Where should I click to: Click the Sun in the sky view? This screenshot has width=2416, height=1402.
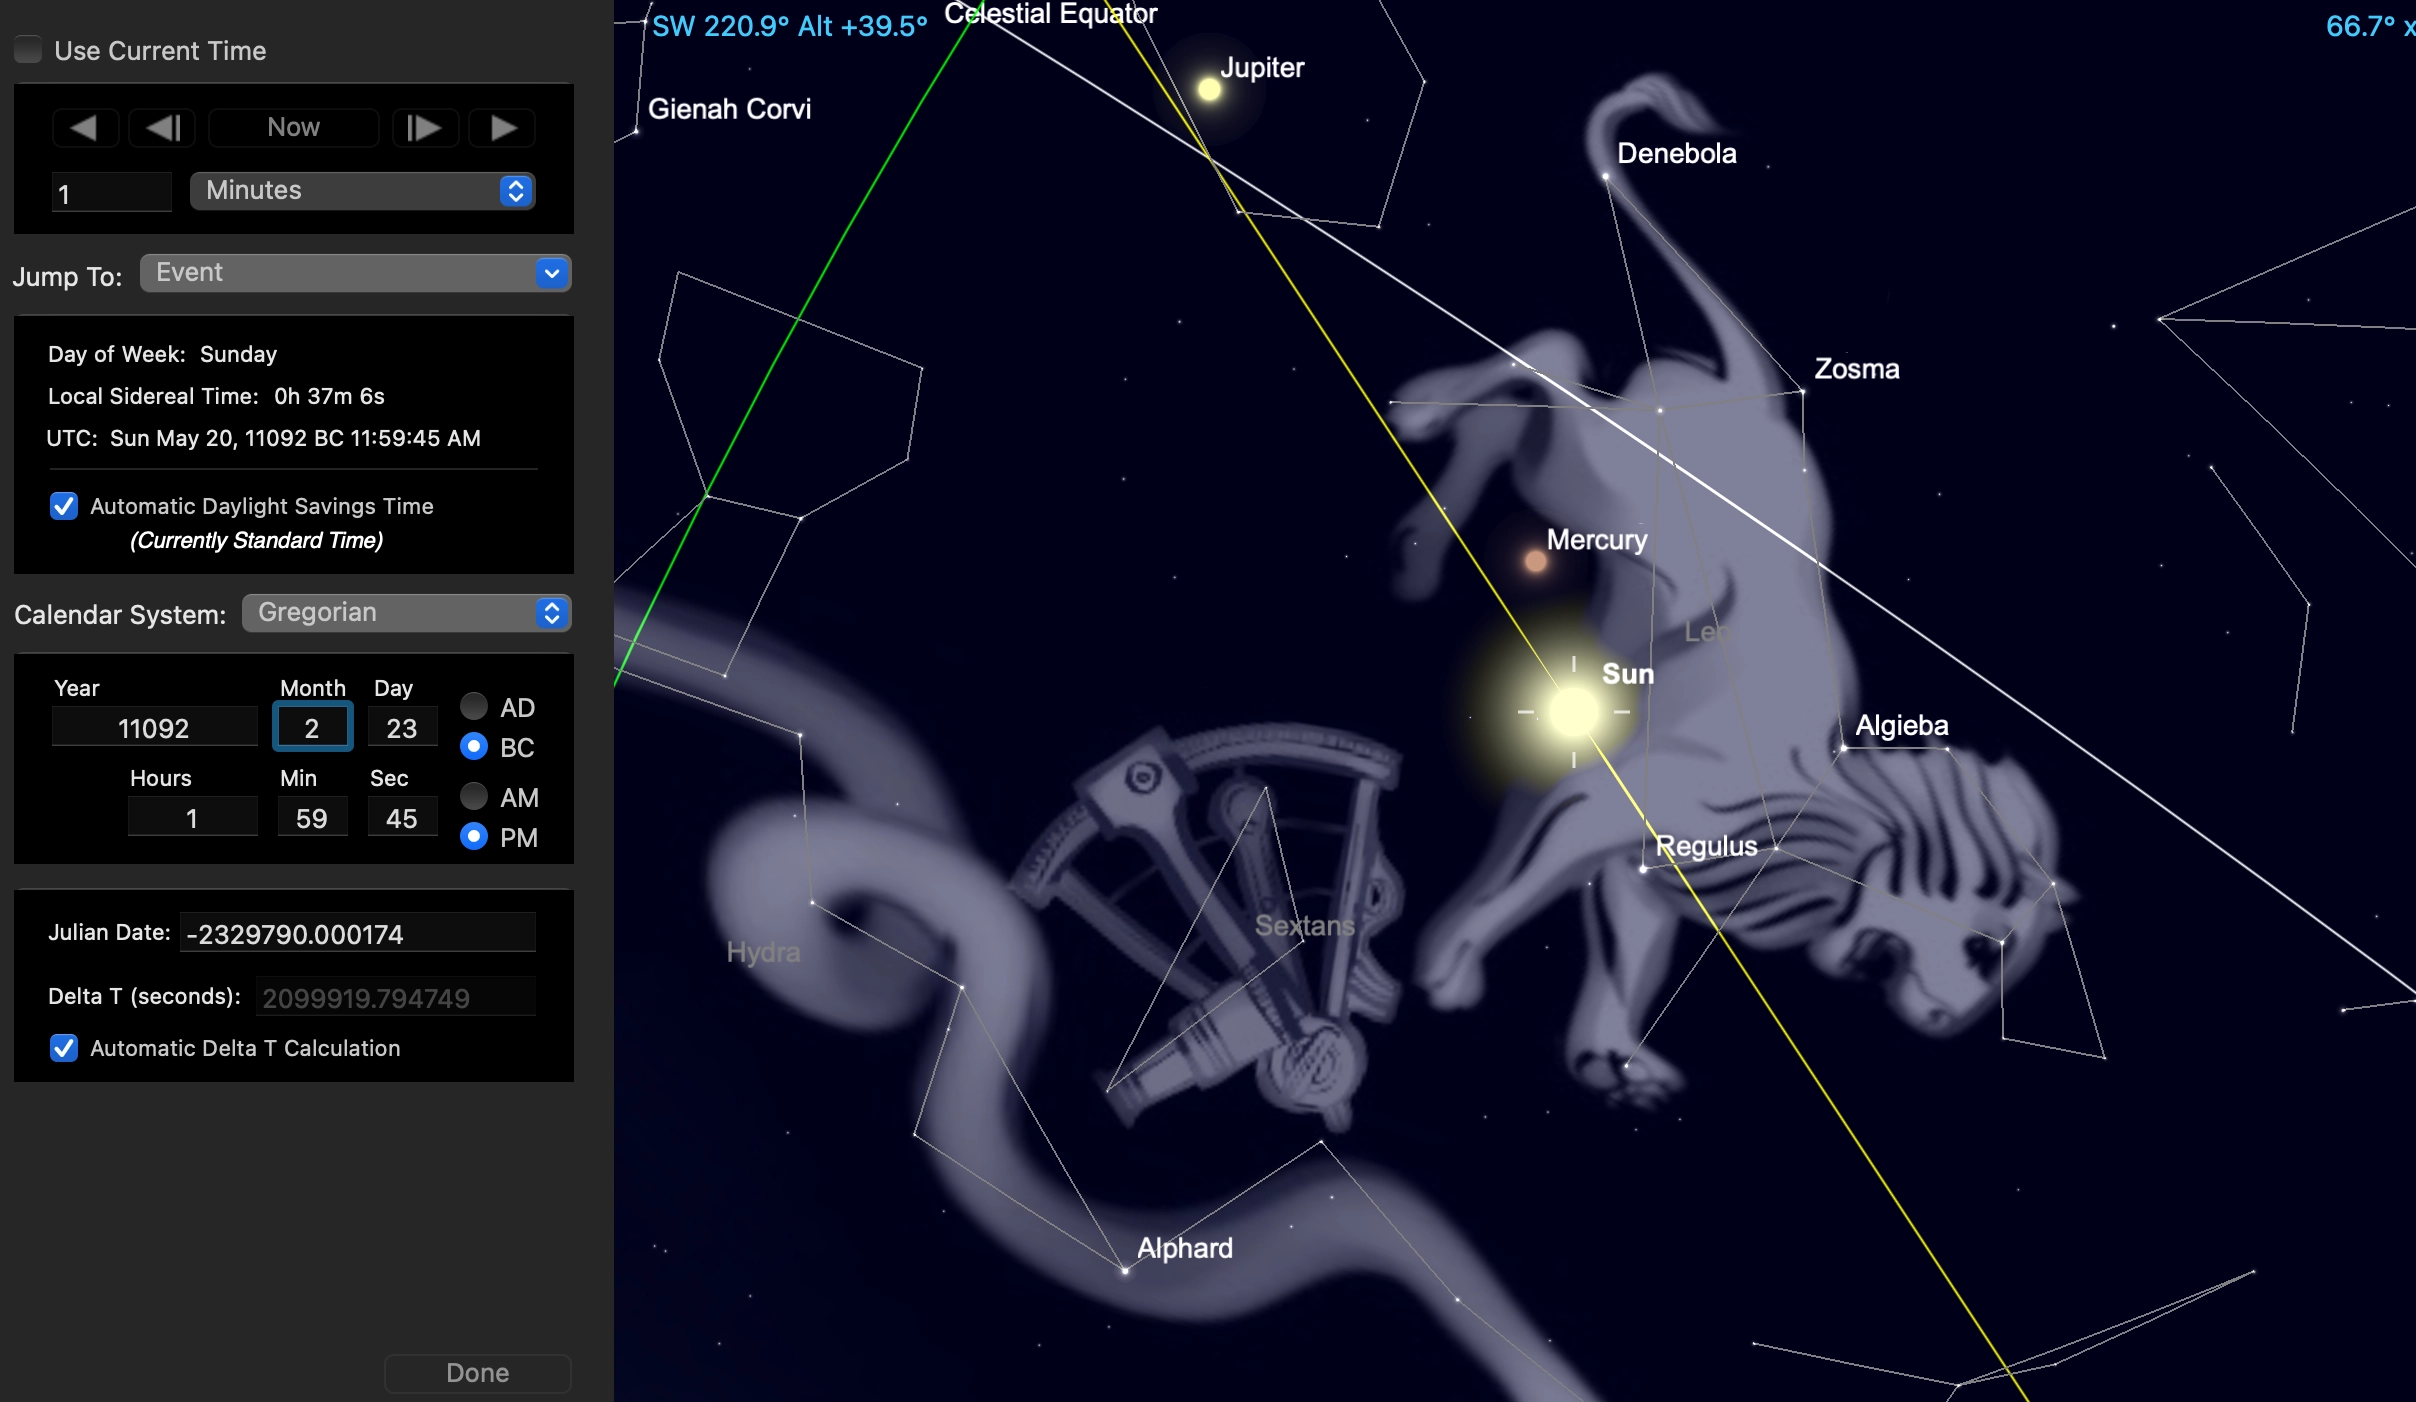tap(1573, 712)
